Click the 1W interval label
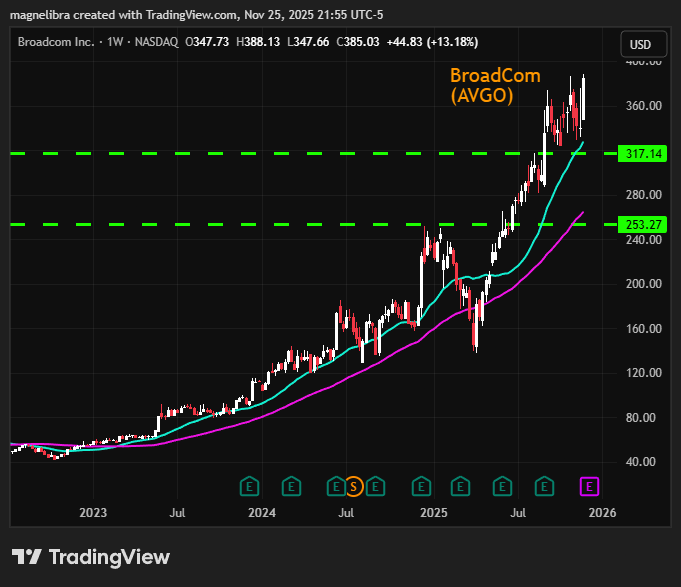Screen dimensions: 681x587 [x=115, y=42]
